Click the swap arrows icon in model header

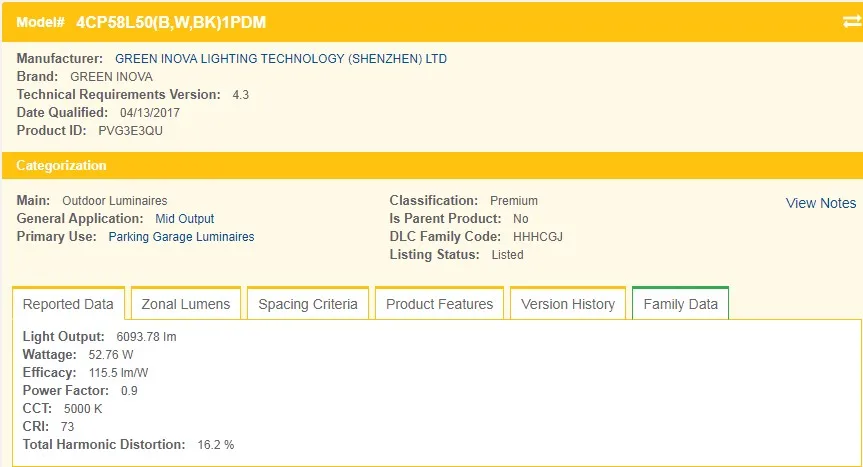click(x=851, y=21)
